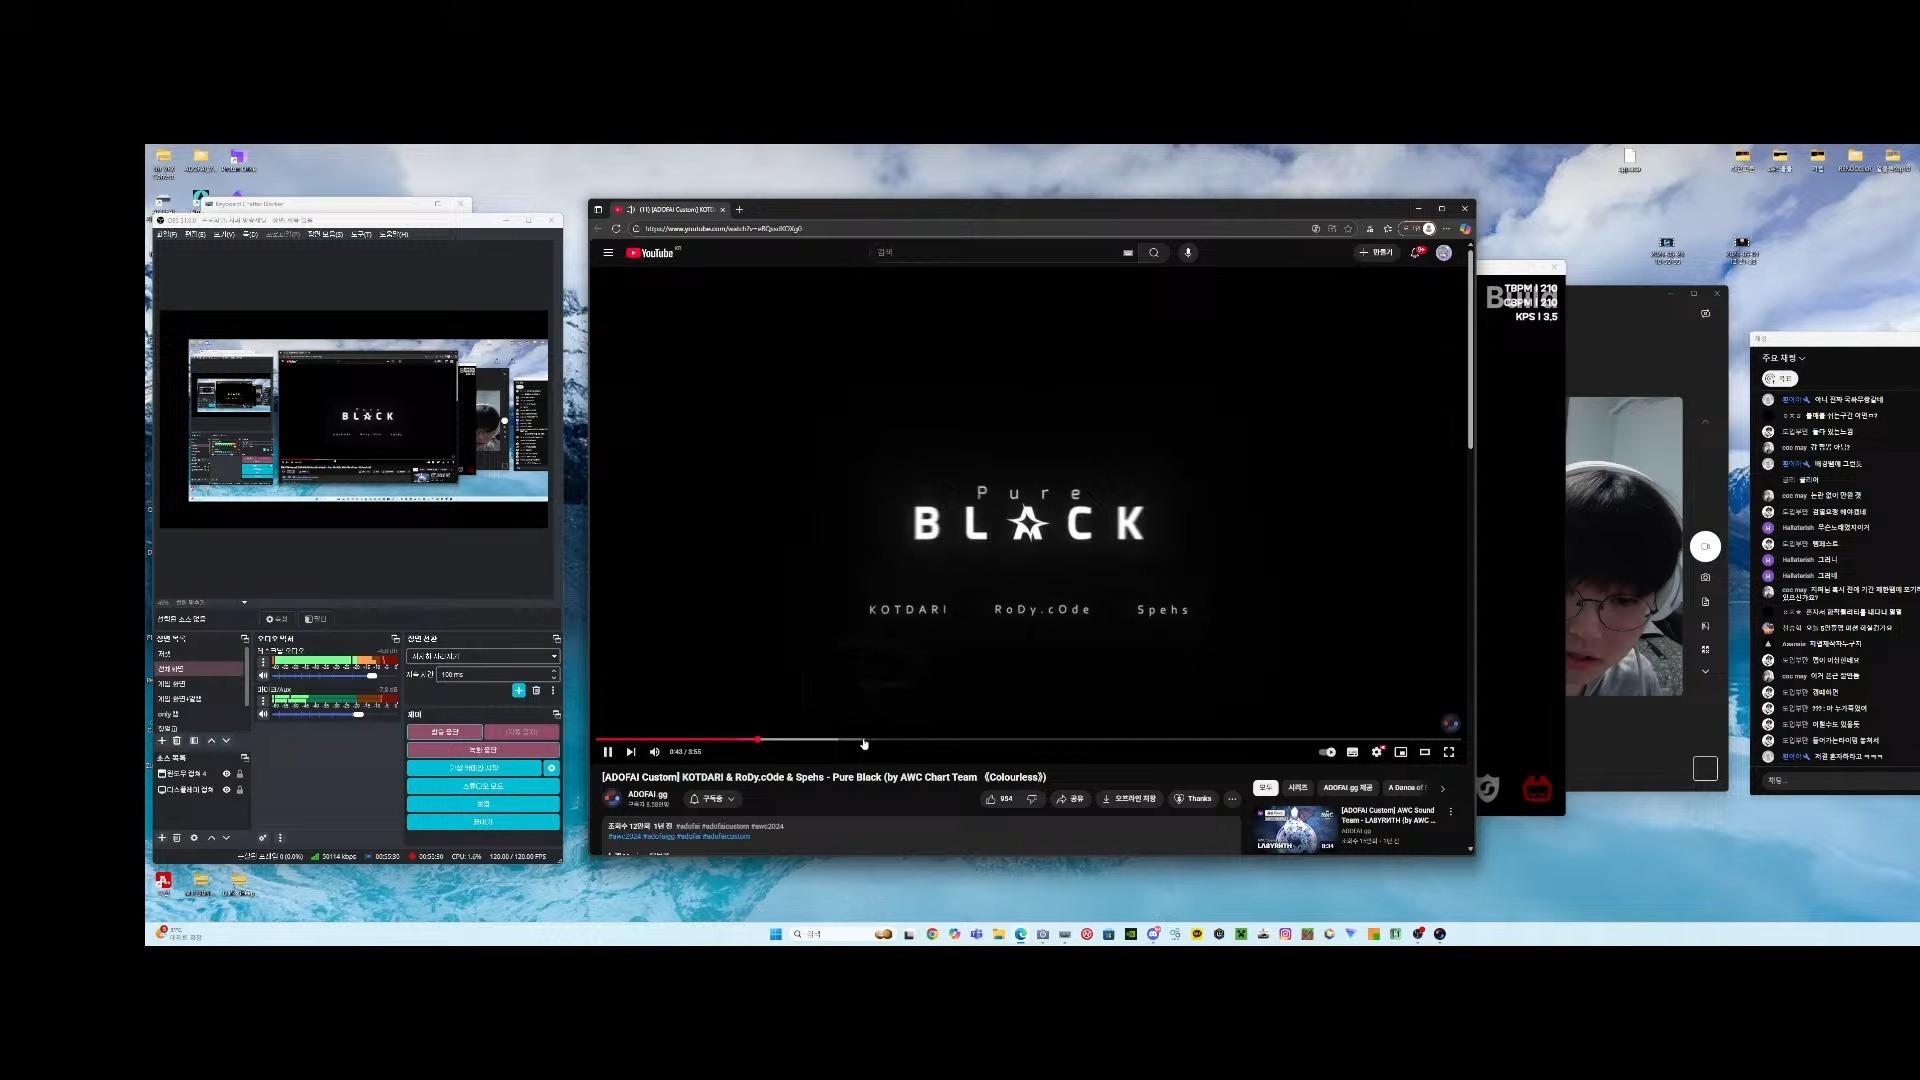Click the browser address bar URL

[724, 229]
